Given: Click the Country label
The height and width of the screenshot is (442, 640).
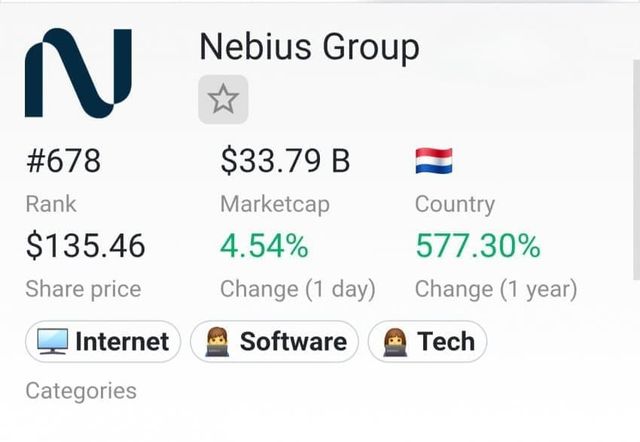Looking at the screenshot, I should [454, 204].
